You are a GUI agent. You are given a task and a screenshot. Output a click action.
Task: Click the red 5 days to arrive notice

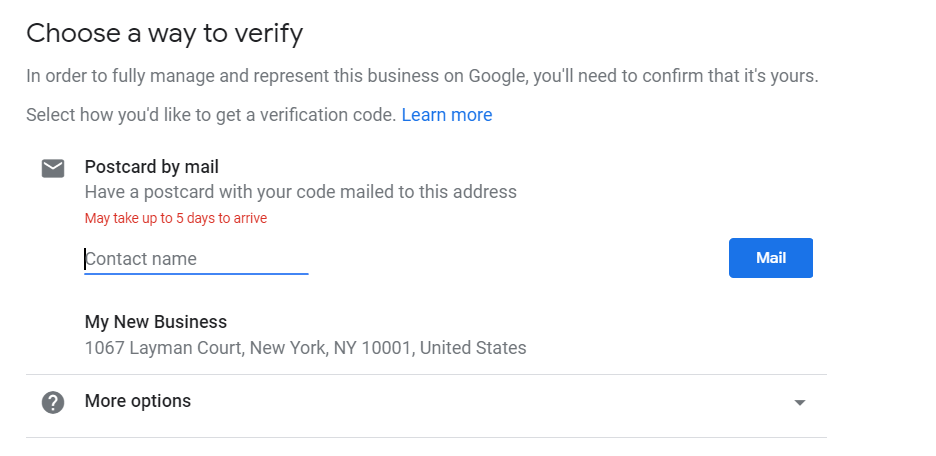[x=175, y=218]
